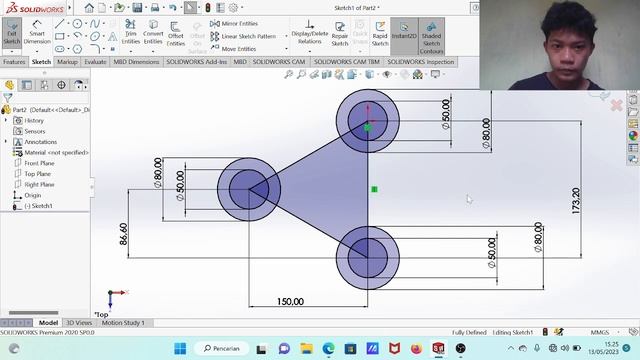This screenshot has height=360, width=640.
Task: Click the Repair Sketch tool
Action: [x=340, y=33]
